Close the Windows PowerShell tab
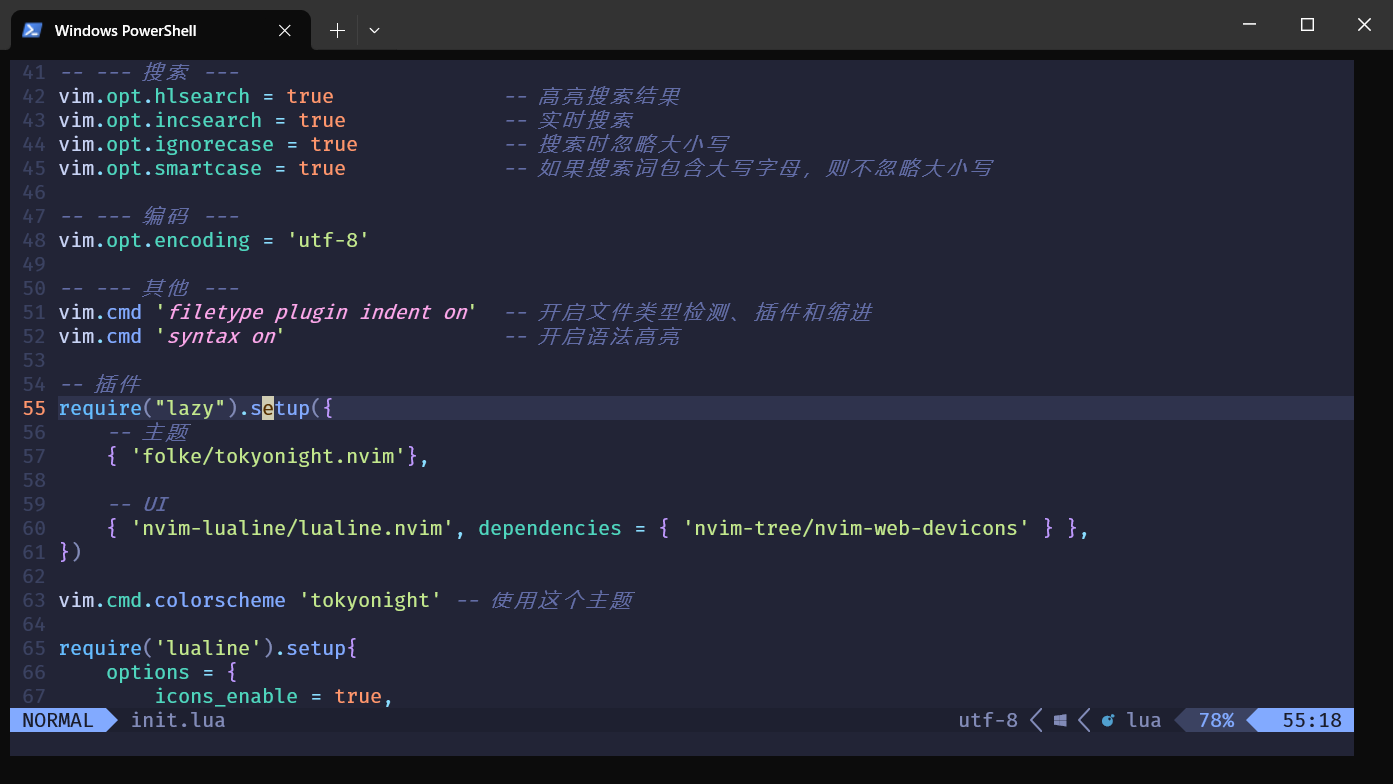Viewport: 1393px width, 784px height. click(x=285, y=30)
